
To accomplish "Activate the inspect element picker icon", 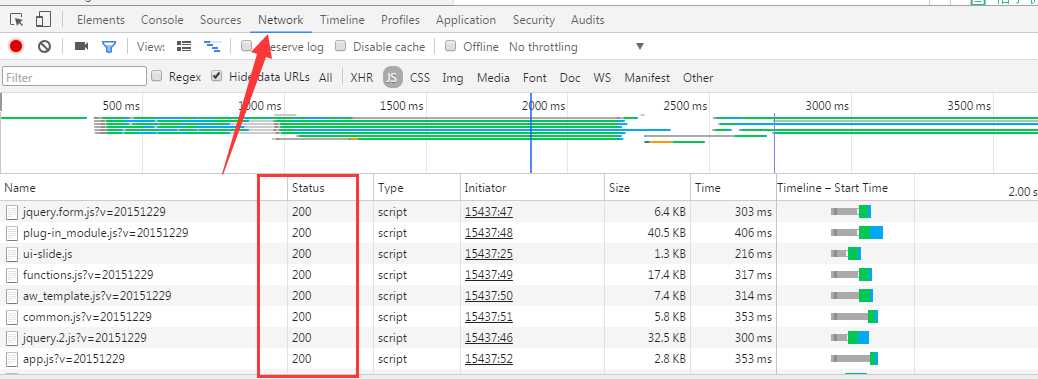I will [x=16, y=20].
